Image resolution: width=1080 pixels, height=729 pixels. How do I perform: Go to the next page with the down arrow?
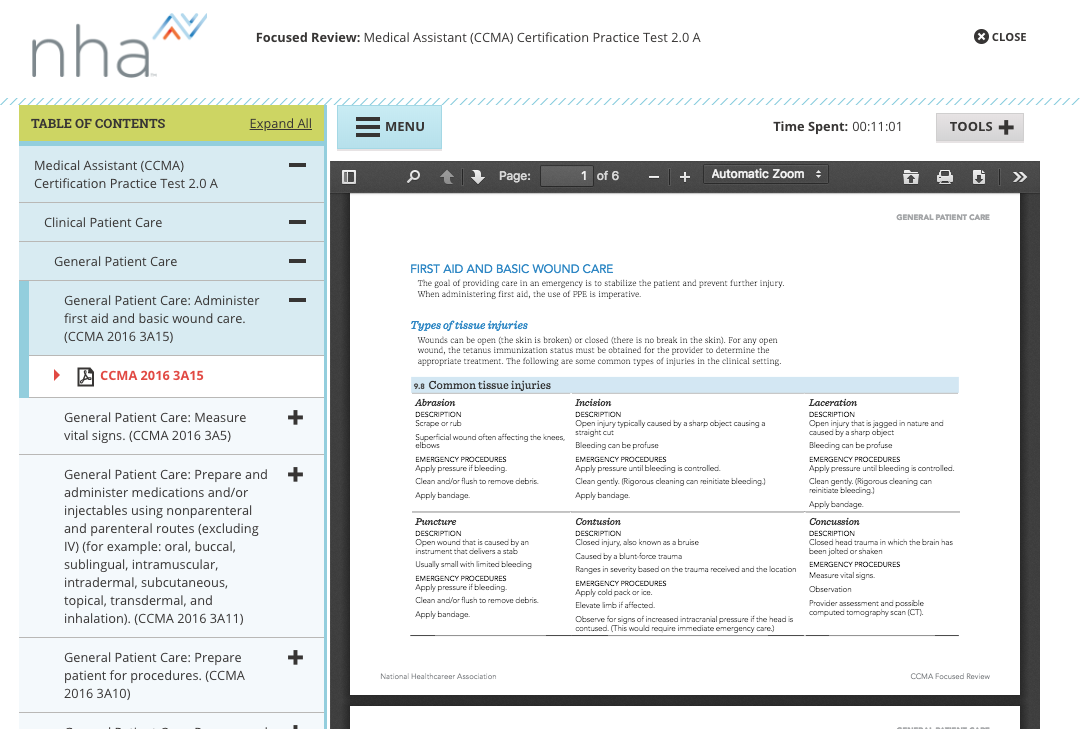(x=476, y=176)
